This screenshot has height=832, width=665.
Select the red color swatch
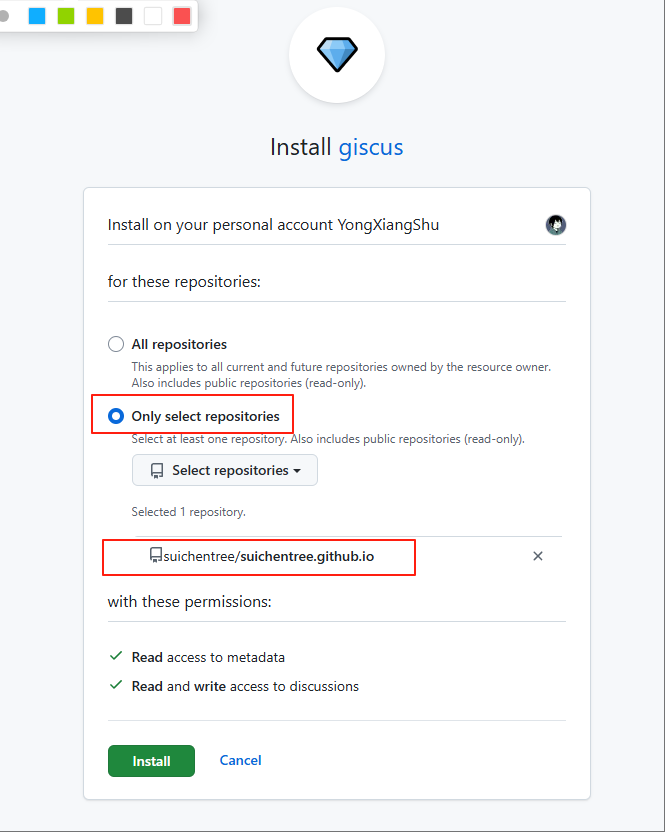[182, 16]
